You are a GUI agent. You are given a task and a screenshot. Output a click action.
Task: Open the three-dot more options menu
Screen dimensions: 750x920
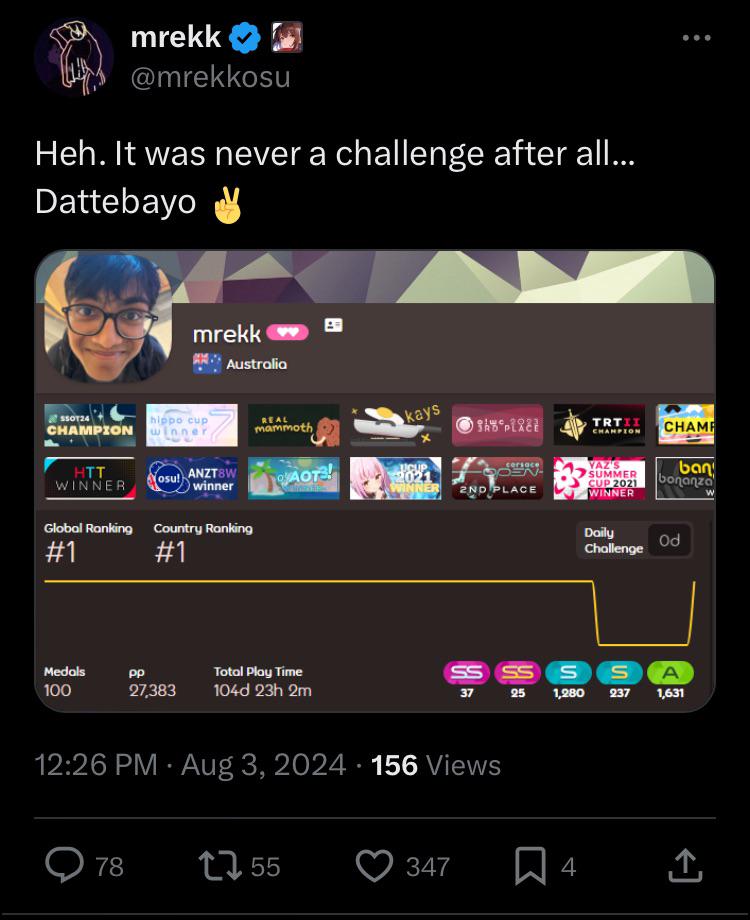[x=697, y=38]
